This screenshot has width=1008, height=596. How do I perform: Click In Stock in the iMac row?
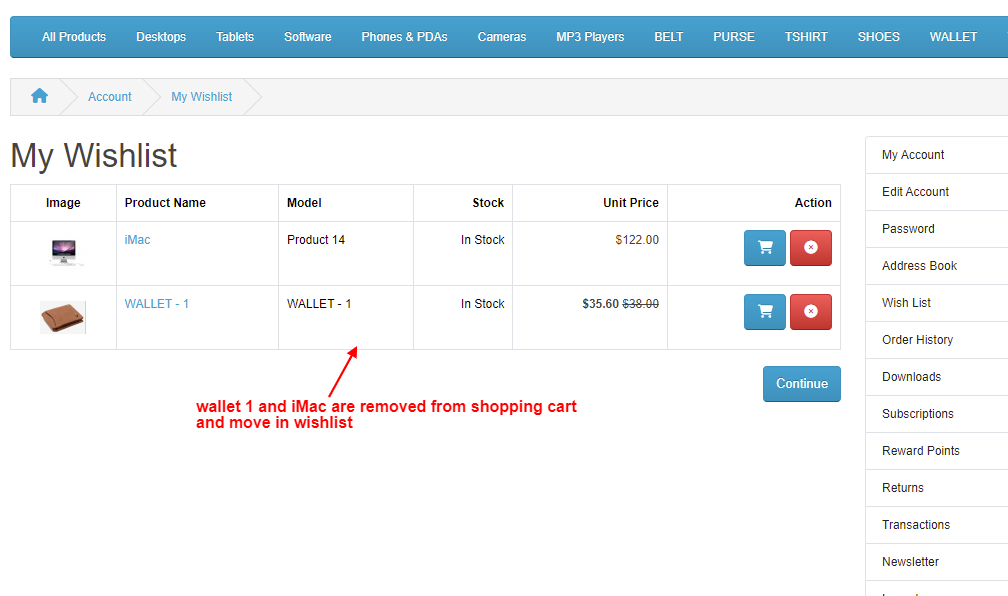(x=482, y=239)
